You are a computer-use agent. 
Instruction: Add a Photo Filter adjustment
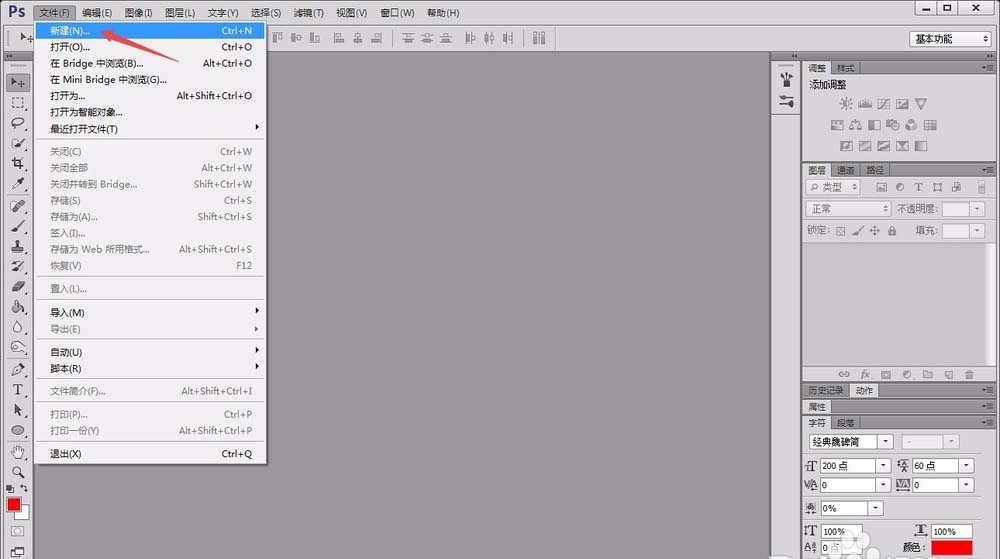click(892, 125)
